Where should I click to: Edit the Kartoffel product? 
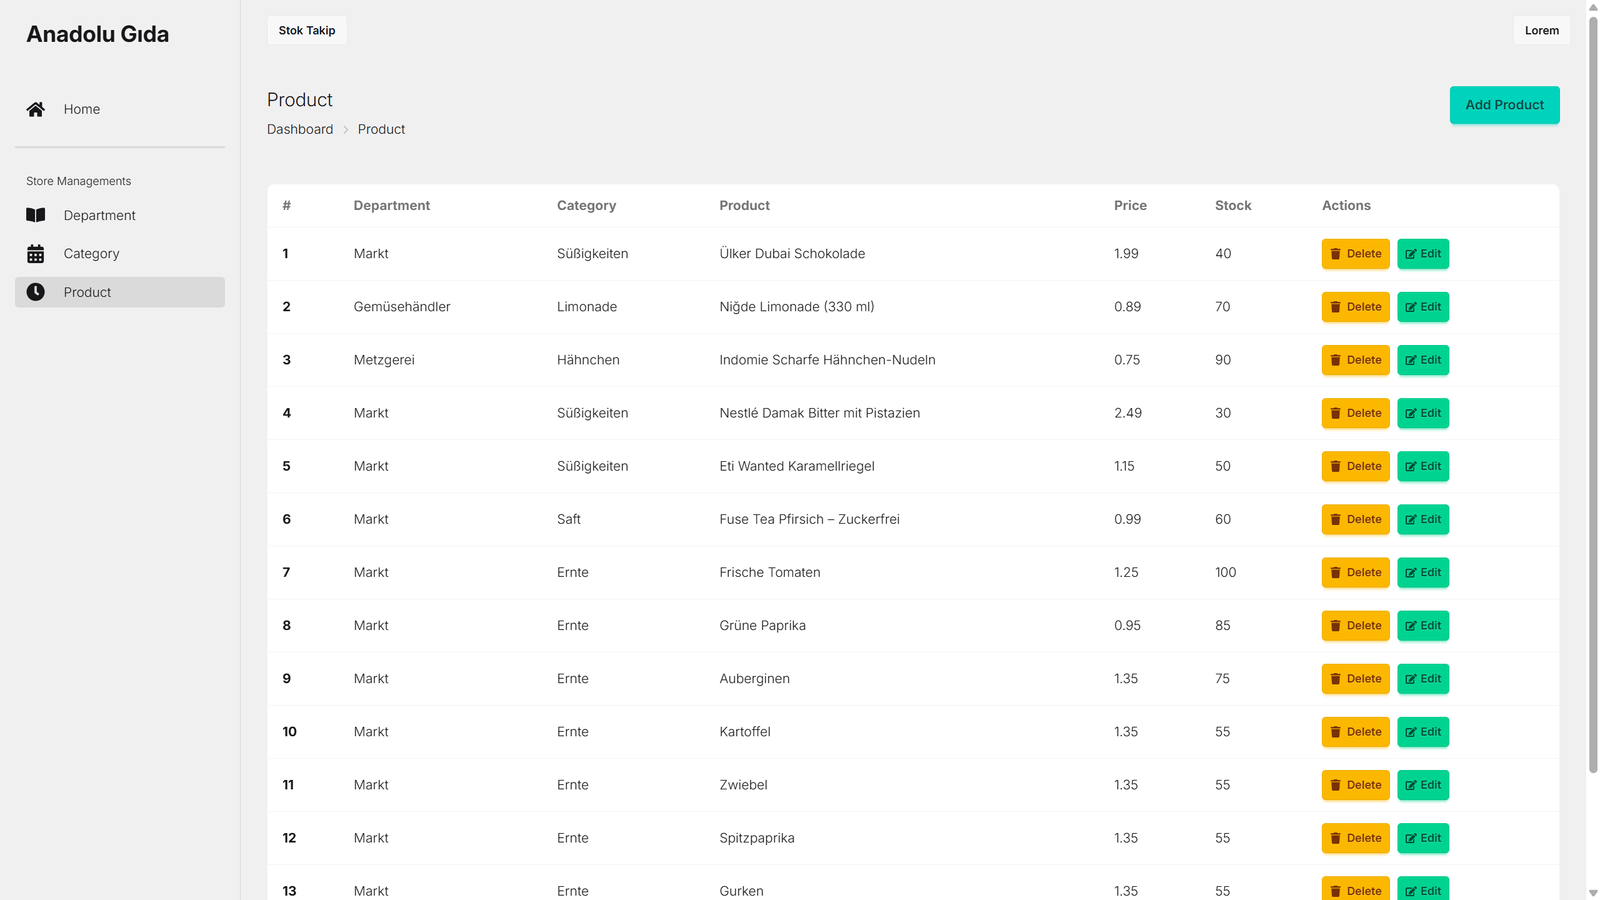point(1423,732)
